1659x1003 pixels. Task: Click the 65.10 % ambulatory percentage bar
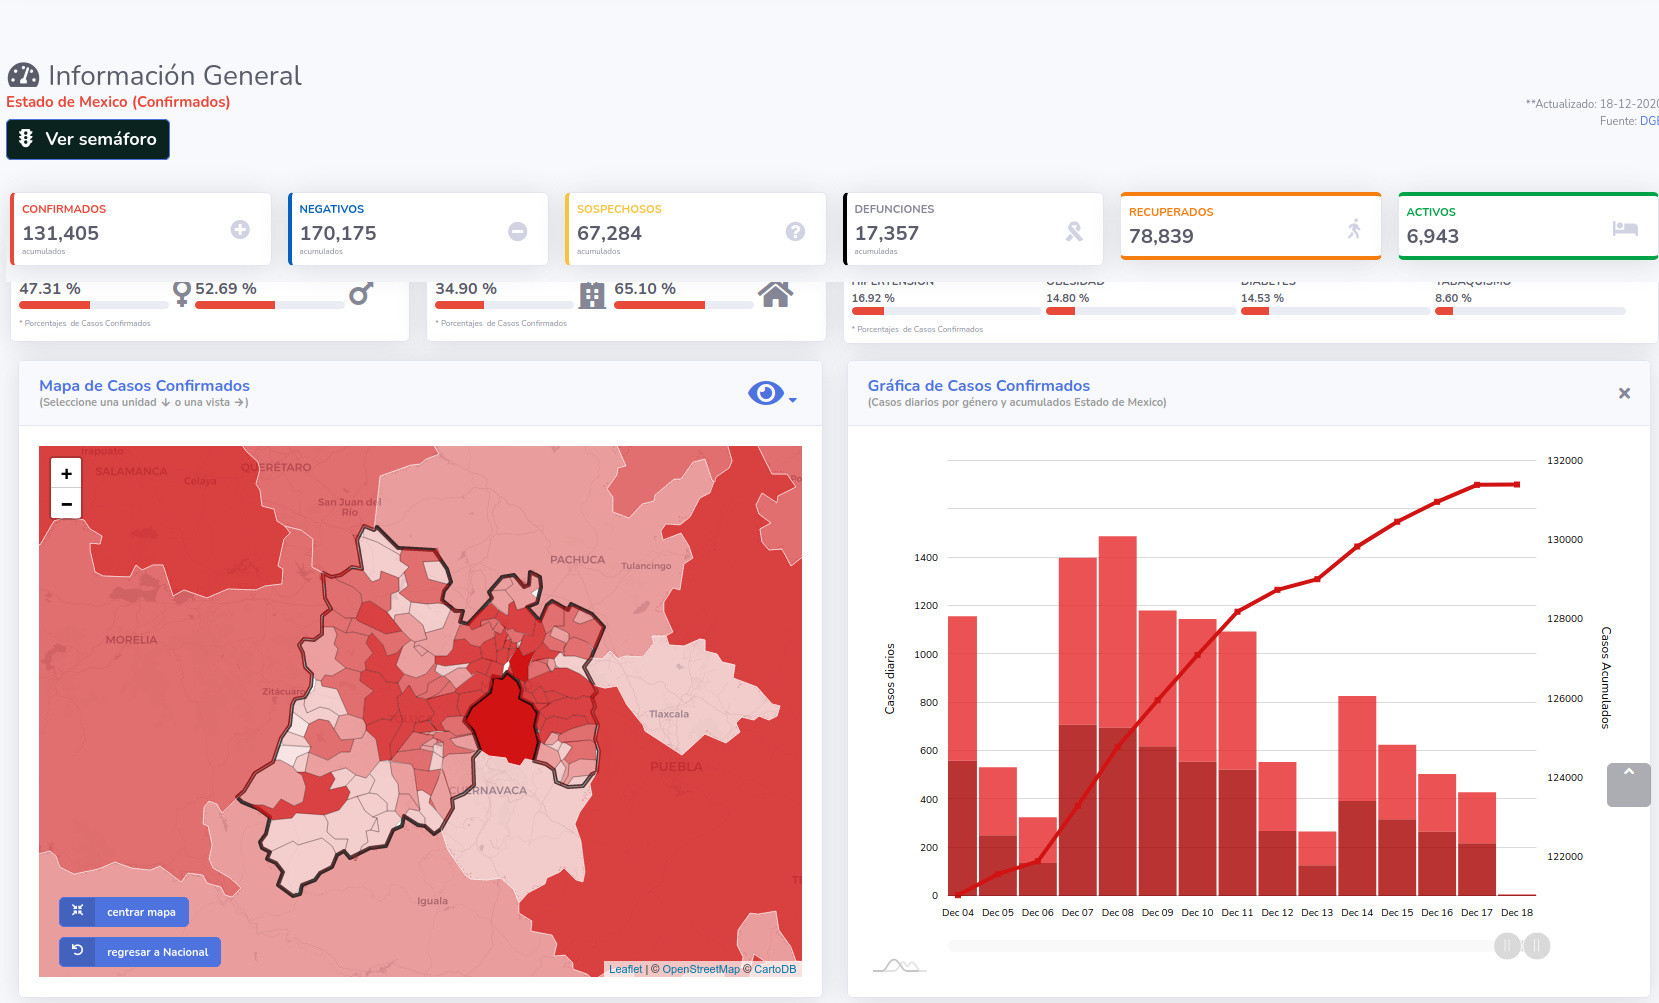pyautogui.click(x=684, y=305)
